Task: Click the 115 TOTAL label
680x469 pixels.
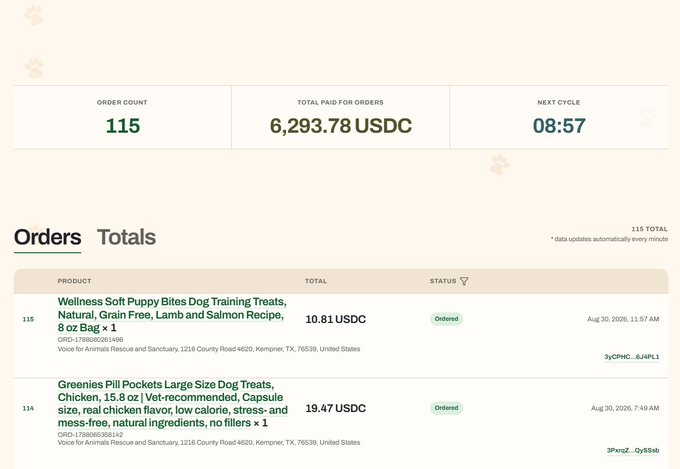Action: 649,229
